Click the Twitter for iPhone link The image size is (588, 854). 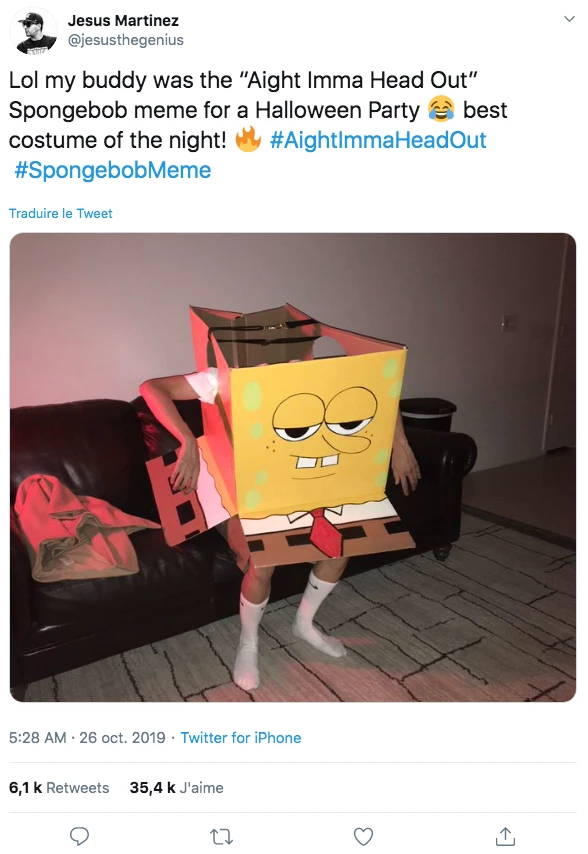pos(241,737)
